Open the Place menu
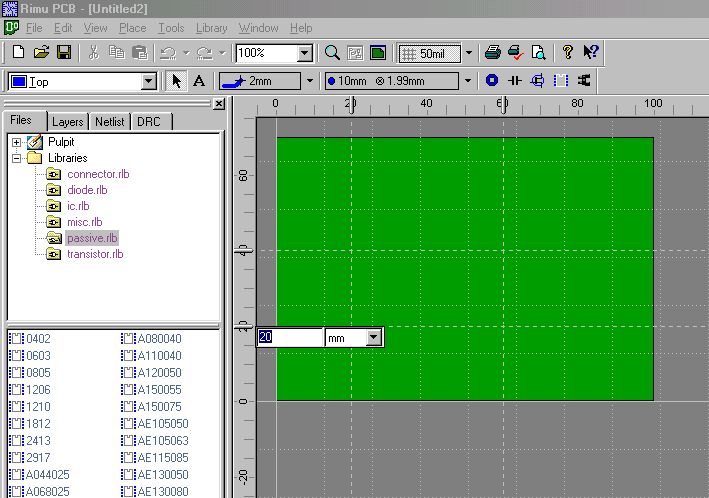The height and width of the screenshot is (498, 709). tap(132, 28)
